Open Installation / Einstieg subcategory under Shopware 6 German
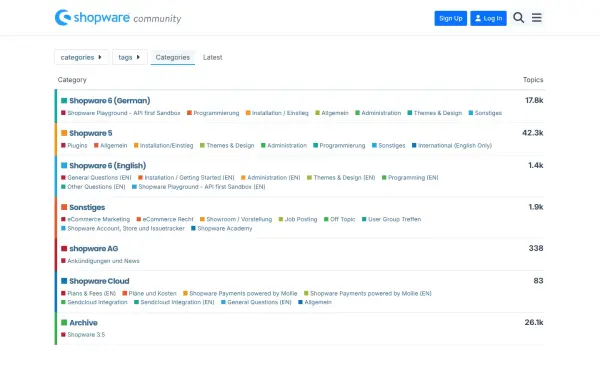 (x=280, y=113)
